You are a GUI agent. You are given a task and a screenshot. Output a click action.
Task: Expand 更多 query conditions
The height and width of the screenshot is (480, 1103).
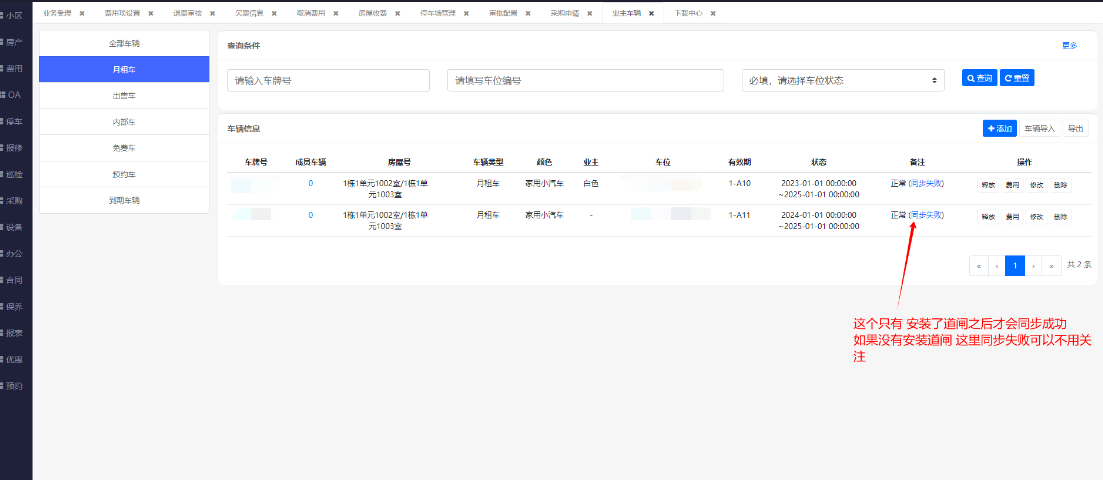tap(1069, 46)
